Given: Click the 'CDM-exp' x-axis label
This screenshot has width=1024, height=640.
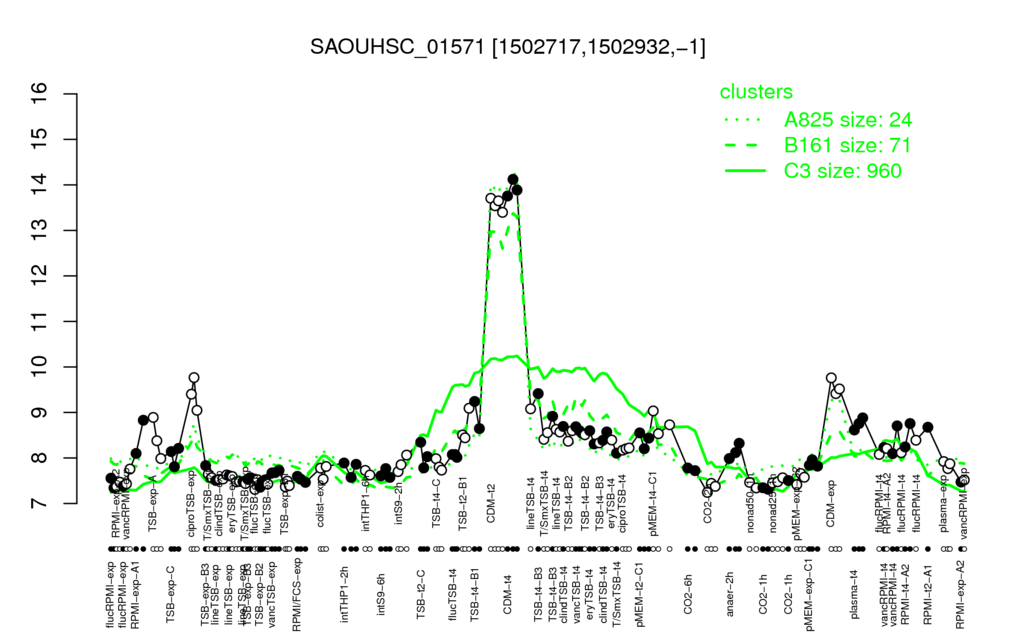Looking at the screenshot, I should (831, 505).
